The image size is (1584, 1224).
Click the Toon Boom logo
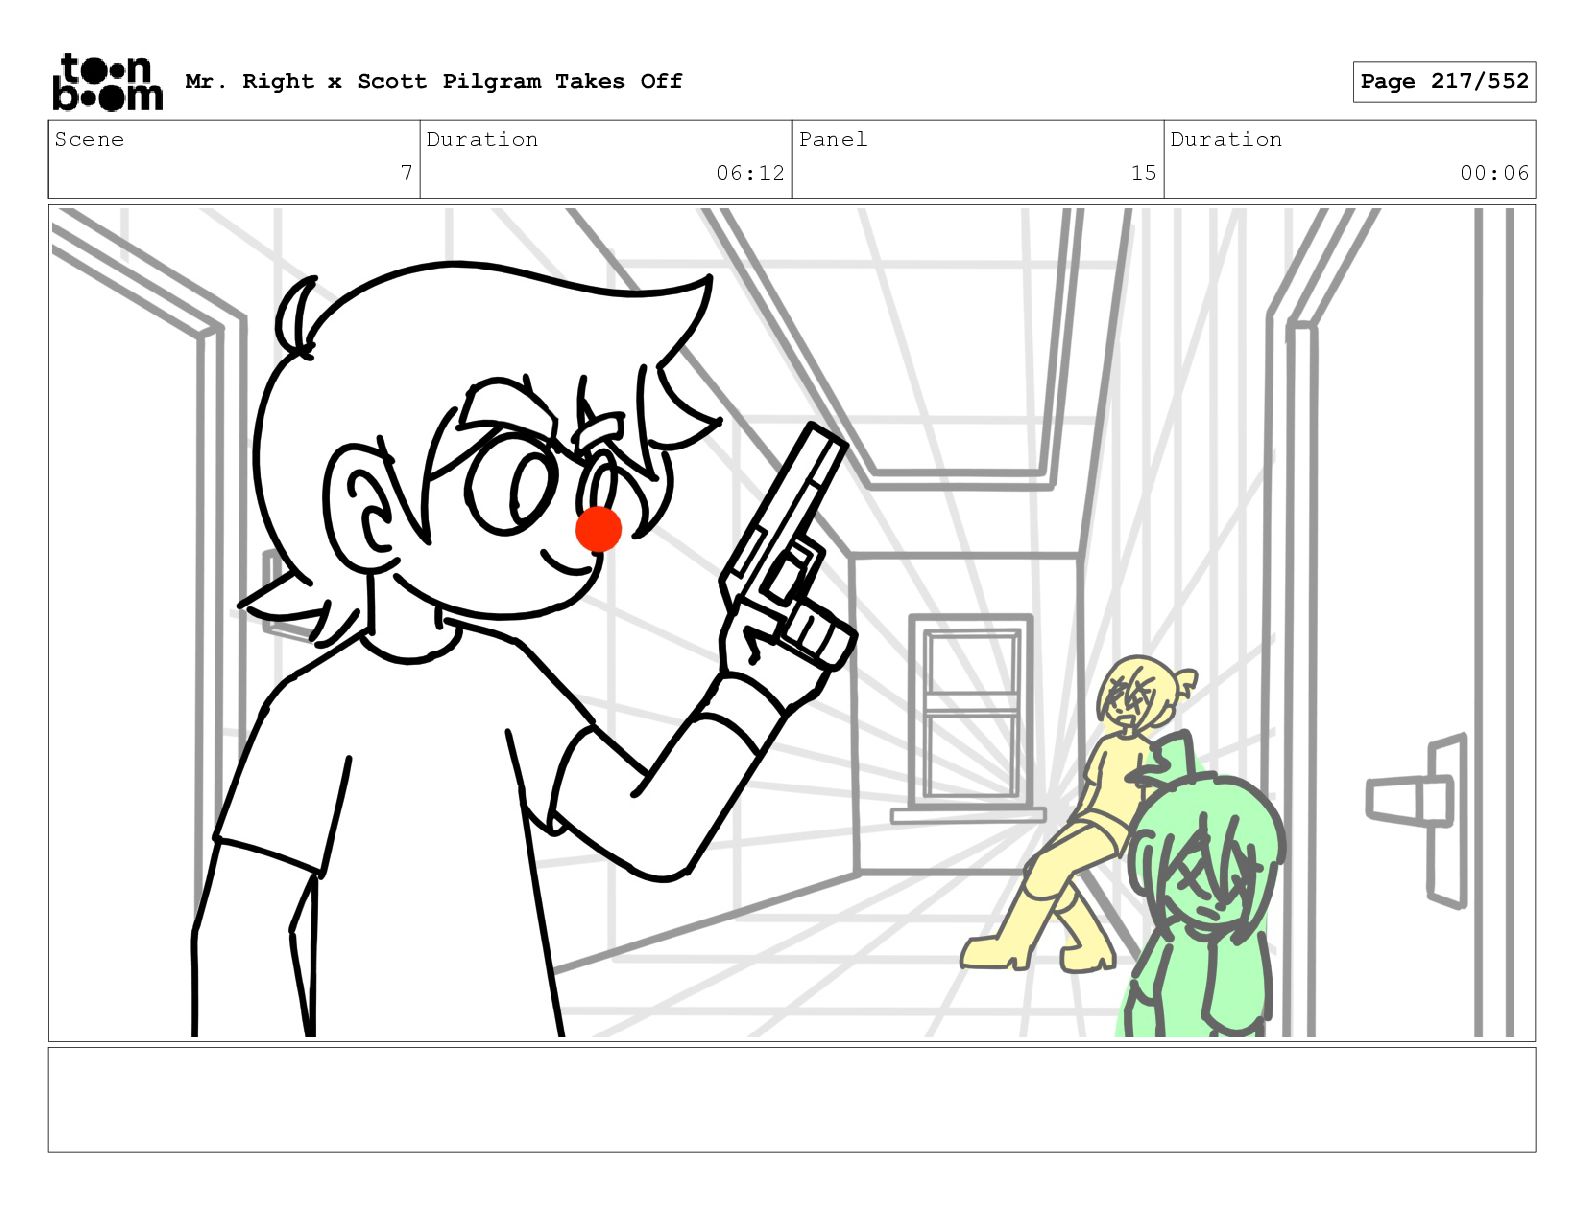[107, 82]
